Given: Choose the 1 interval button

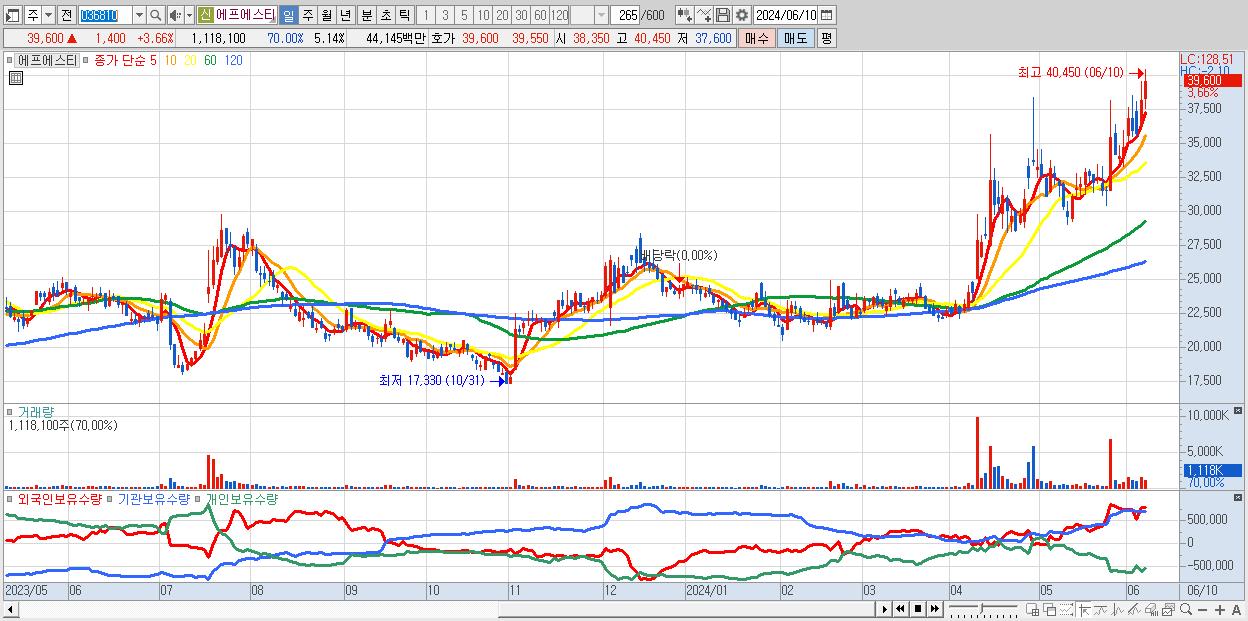Looking at the screenshot, I should coord(425,15).
